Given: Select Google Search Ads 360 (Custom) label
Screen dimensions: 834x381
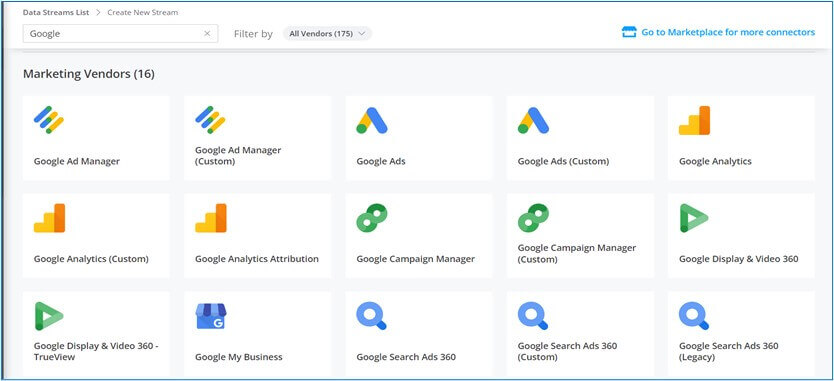Looking at the screenshot, I should (x=568, y=351).
